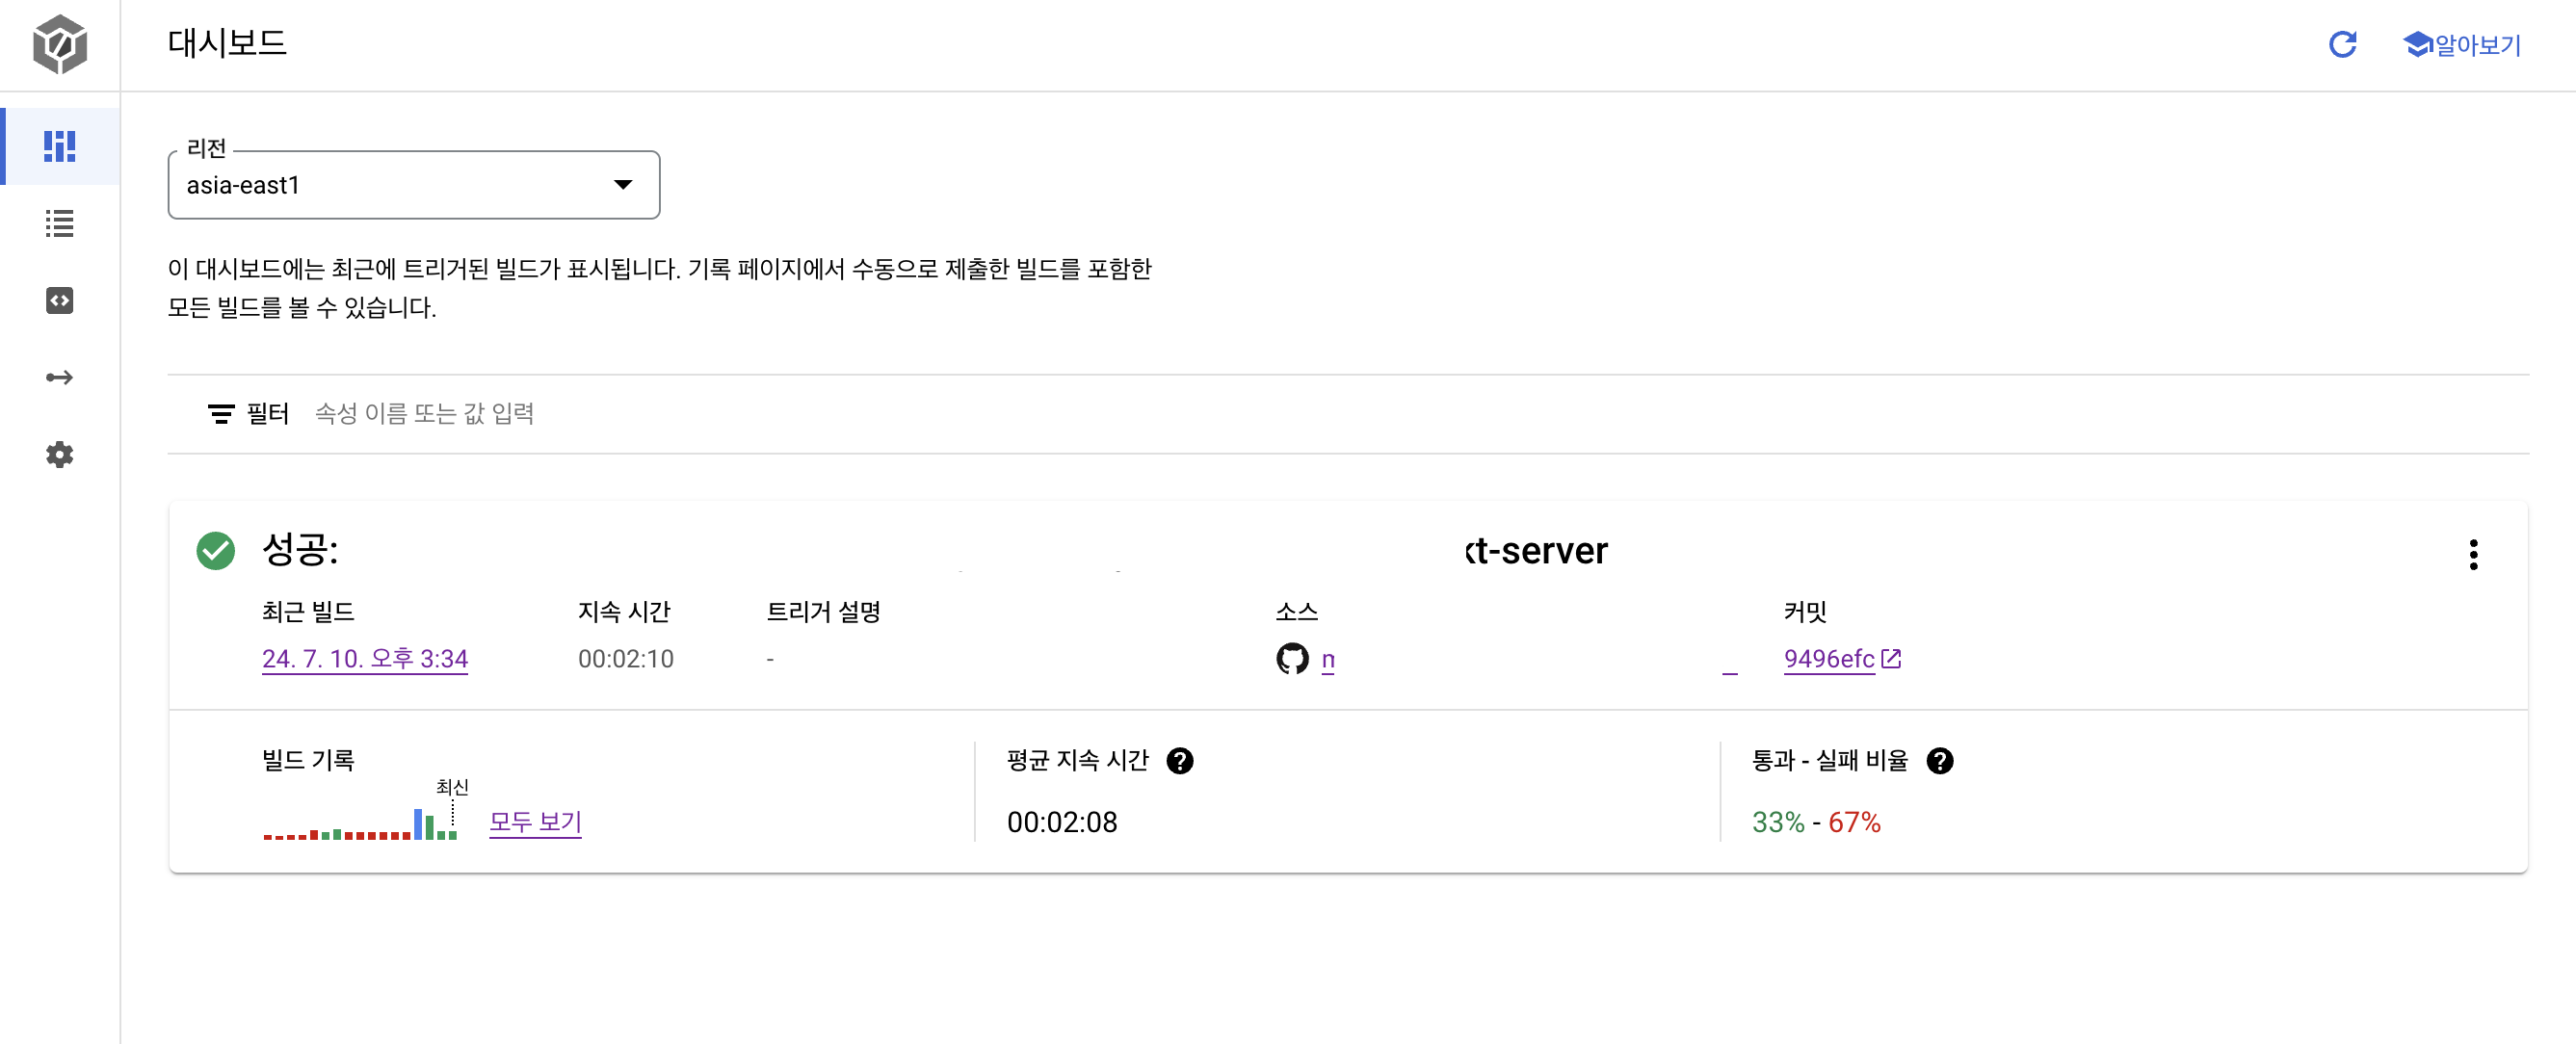Screen dimensions: 2576x1044
Task: Open GitHub source repository link
Action: click(1327, 659)
